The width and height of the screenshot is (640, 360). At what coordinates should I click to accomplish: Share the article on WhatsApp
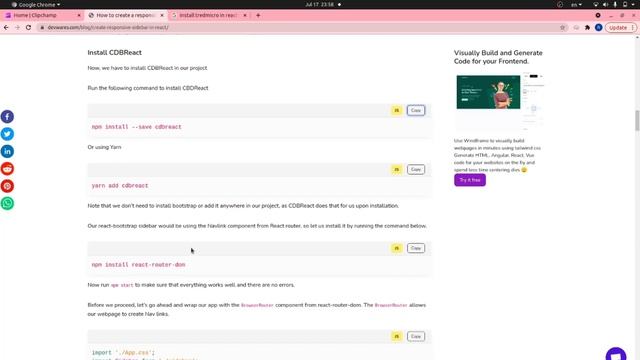[7, 203]
